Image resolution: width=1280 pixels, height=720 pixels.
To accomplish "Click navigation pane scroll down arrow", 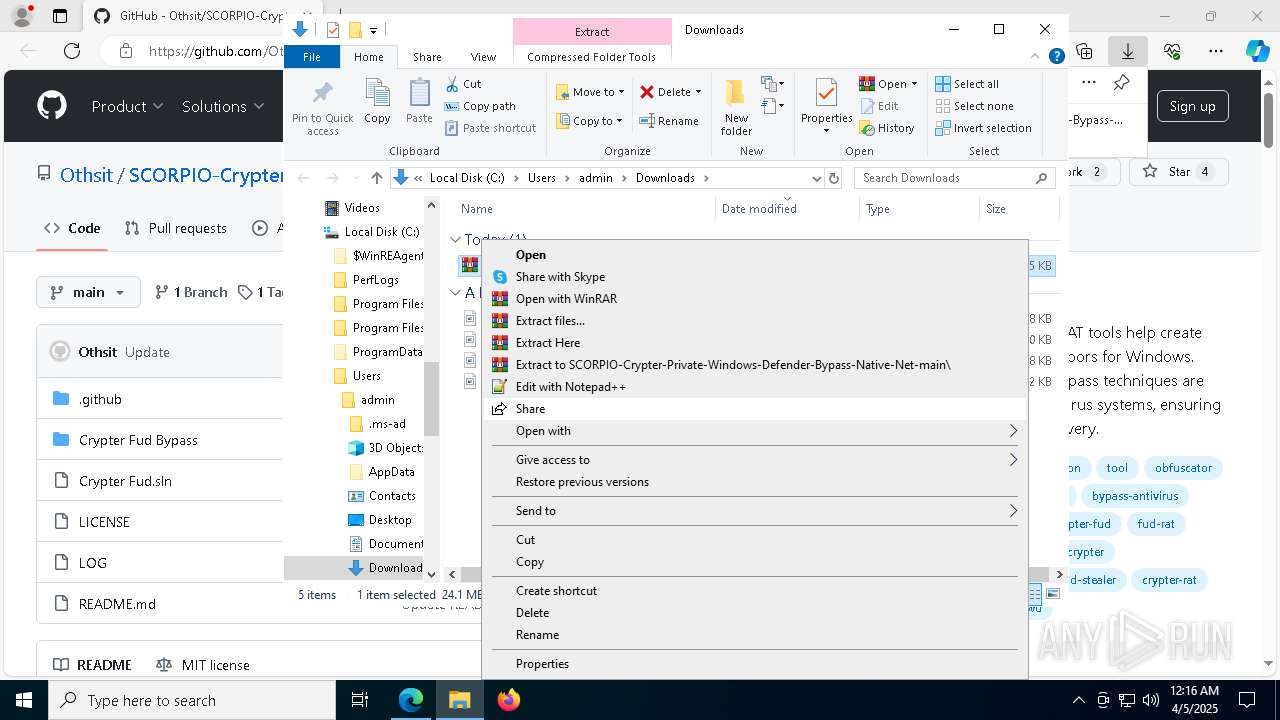I will 432,574.
